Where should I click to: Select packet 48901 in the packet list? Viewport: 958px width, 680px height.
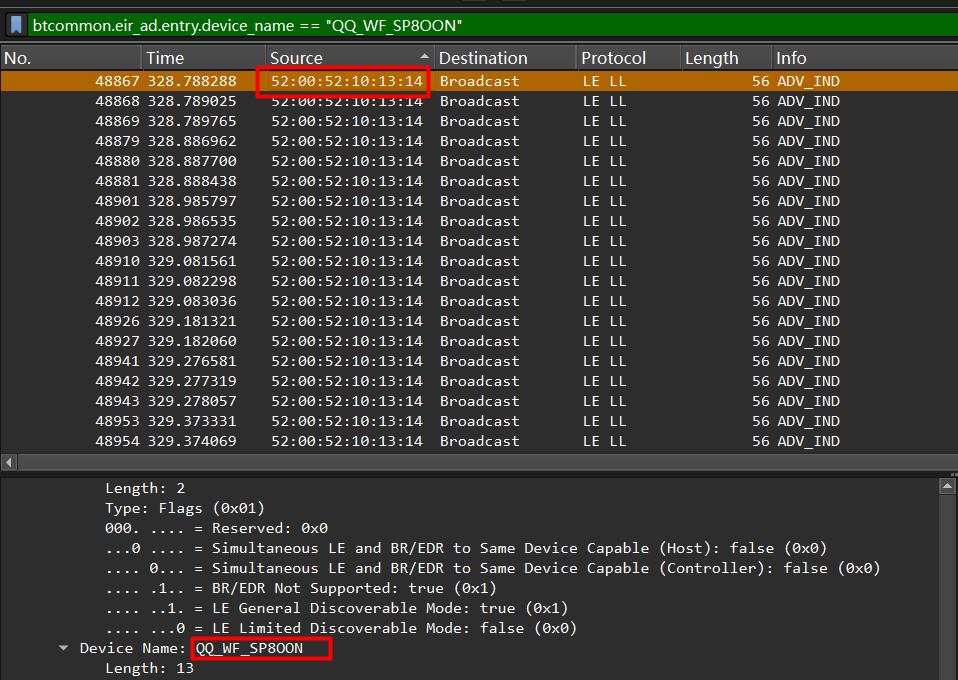[x=117, y=201]
